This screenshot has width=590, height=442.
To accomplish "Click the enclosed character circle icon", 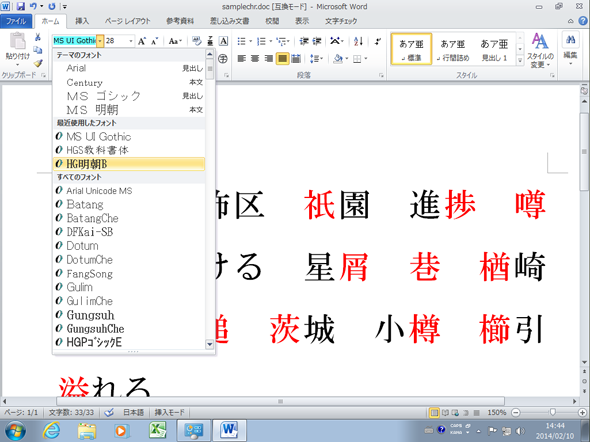I will coord(223,59).
